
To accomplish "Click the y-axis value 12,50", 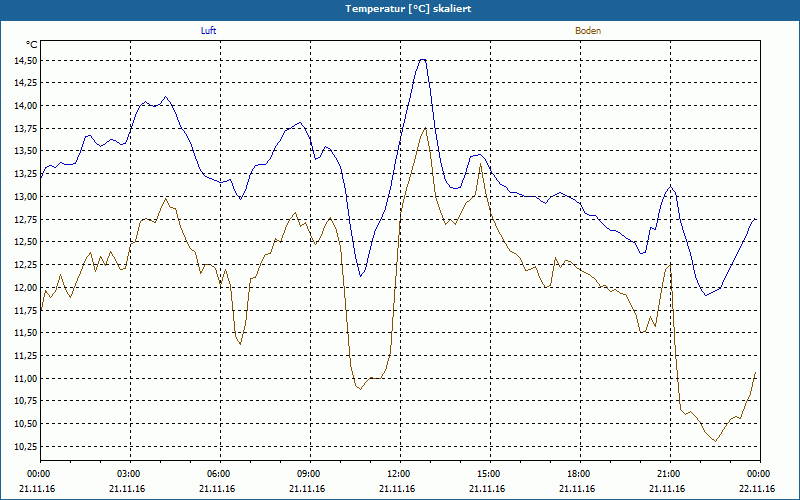I will tap(26, 242).
